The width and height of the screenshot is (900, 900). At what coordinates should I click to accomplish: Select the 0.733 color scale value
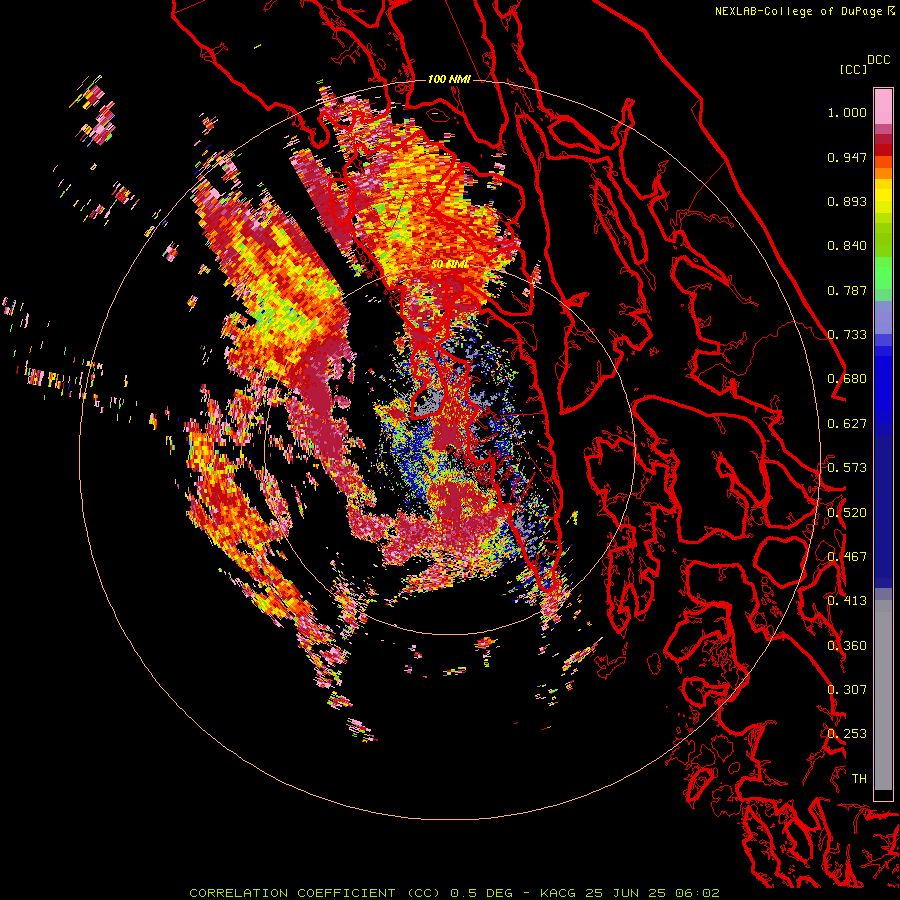[847, 335]
